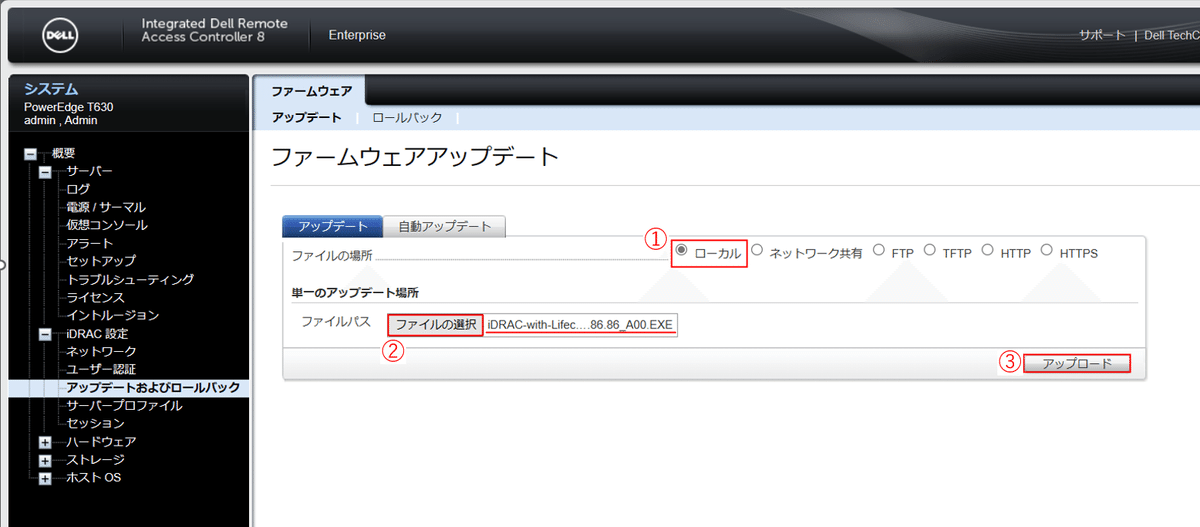Select the ストレージ tree label
Screen dimensions: 1200x527
click(95, 460)
